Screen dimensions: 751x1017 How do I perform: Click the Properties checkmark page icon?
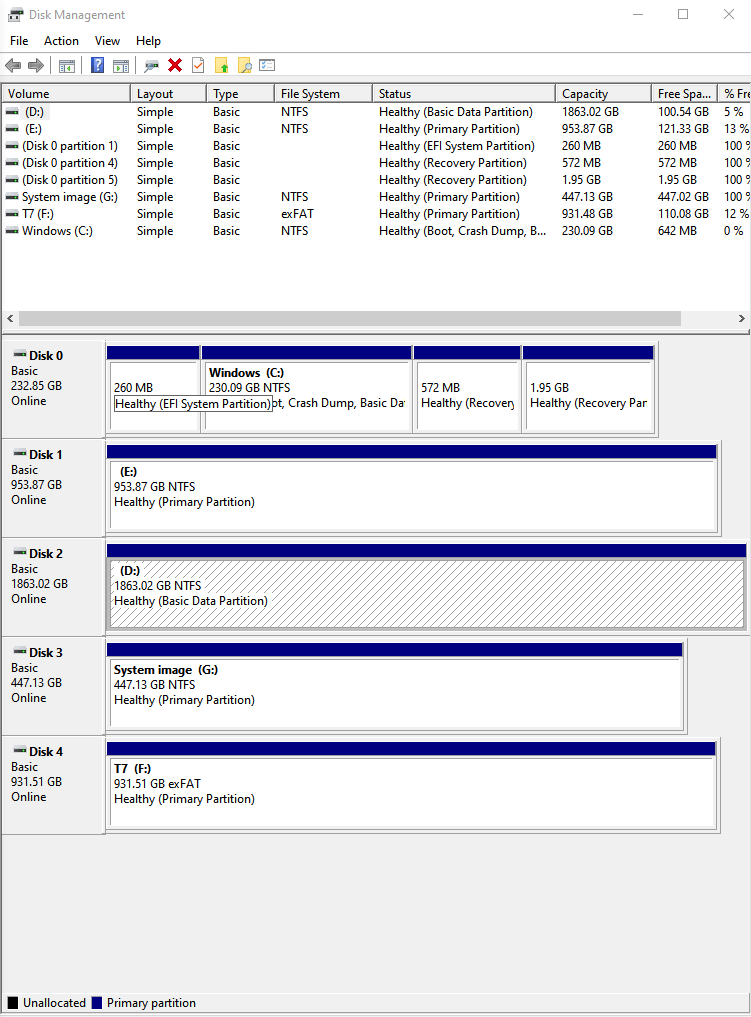pyautogui.click(x=198, y=66)
